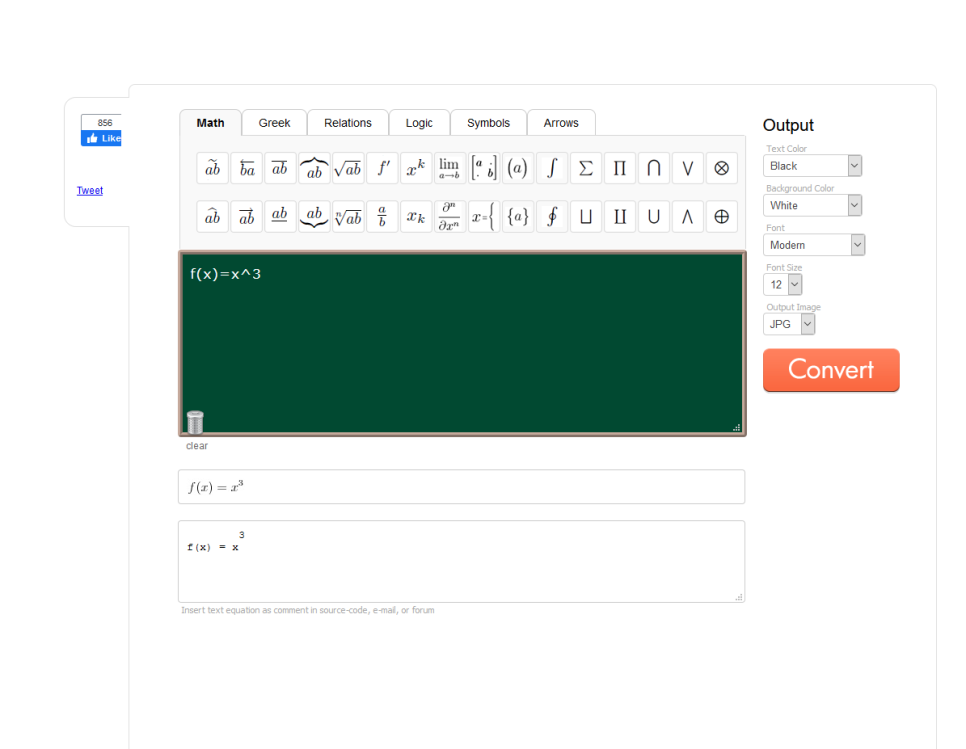Open the Text Color dropdown
966x749 pixels.
[812, 166]
